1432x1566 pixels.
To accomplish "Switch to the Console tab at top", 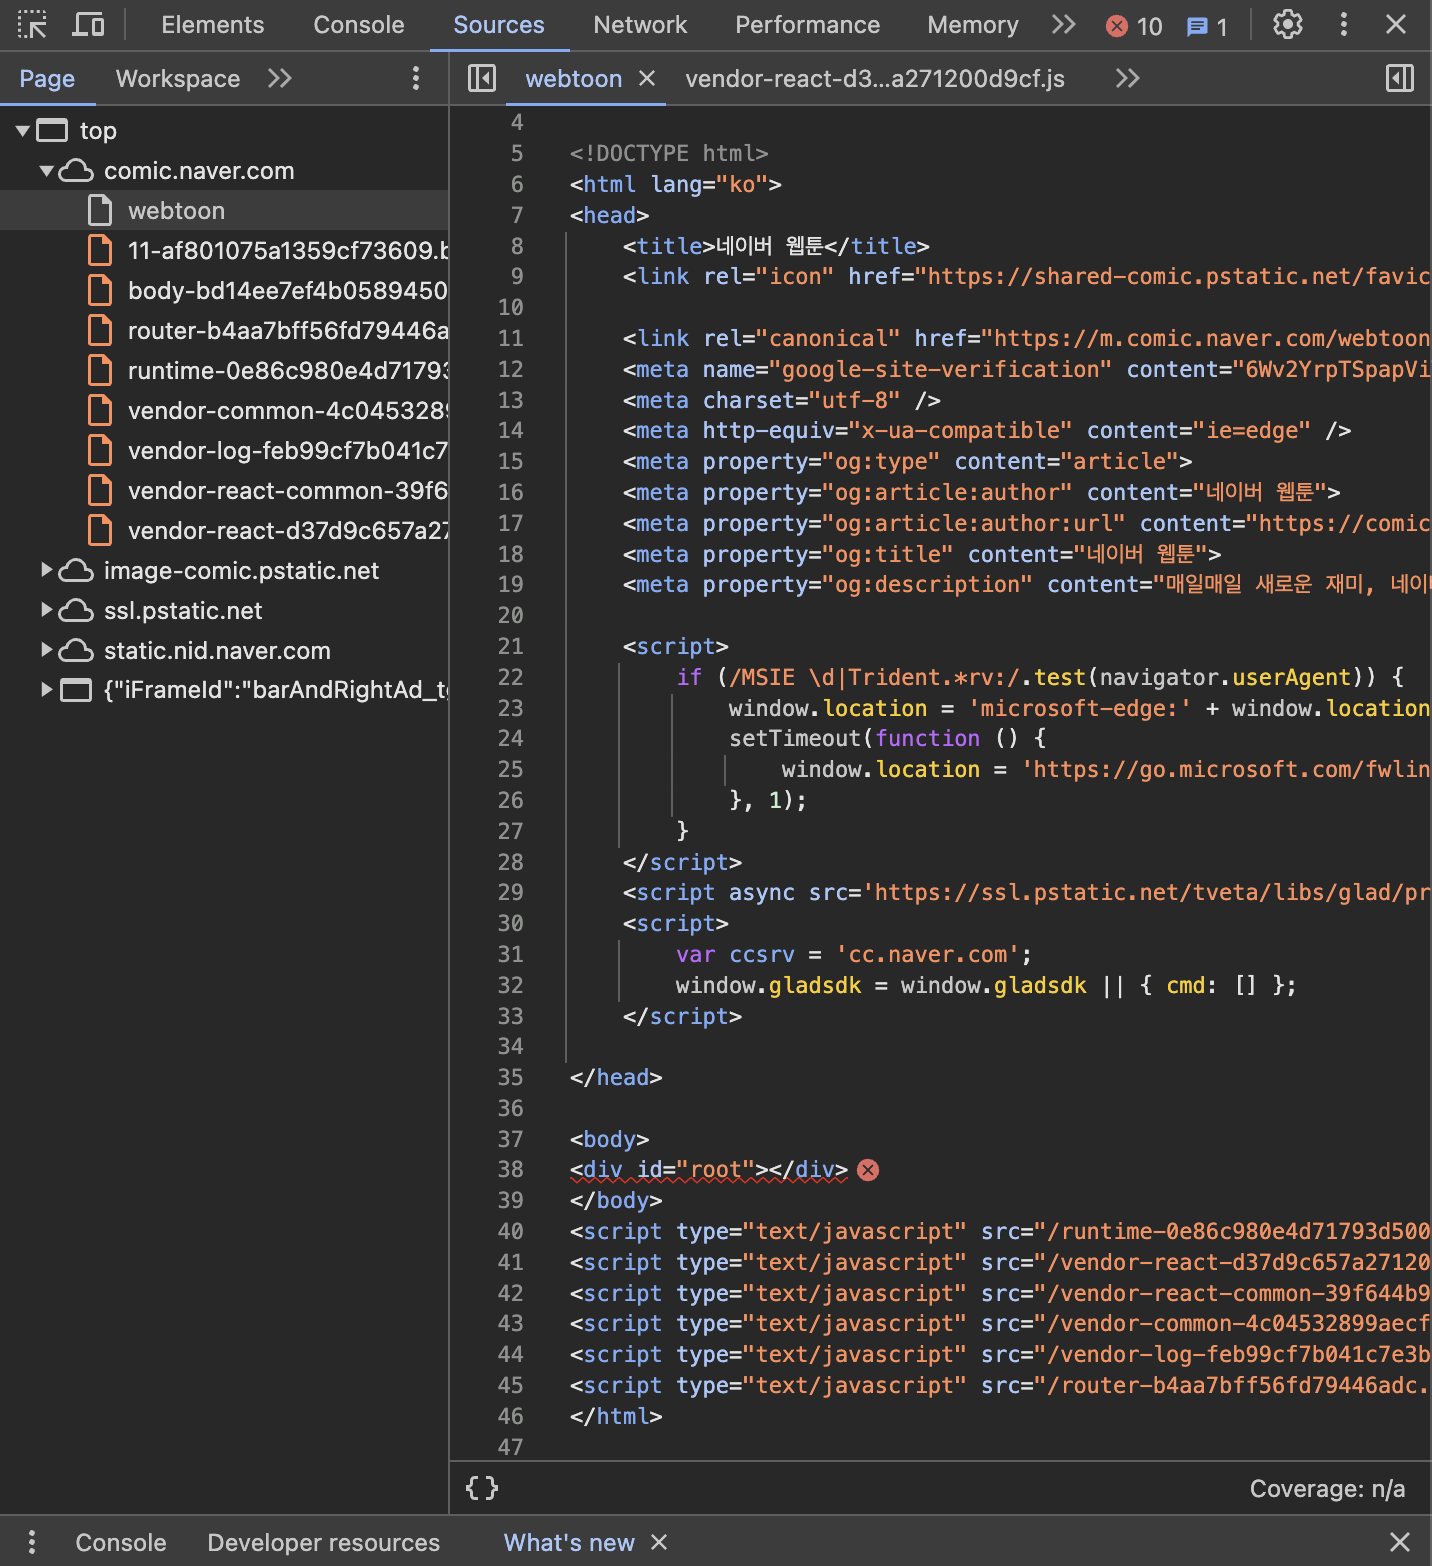I will click(359, 25).
